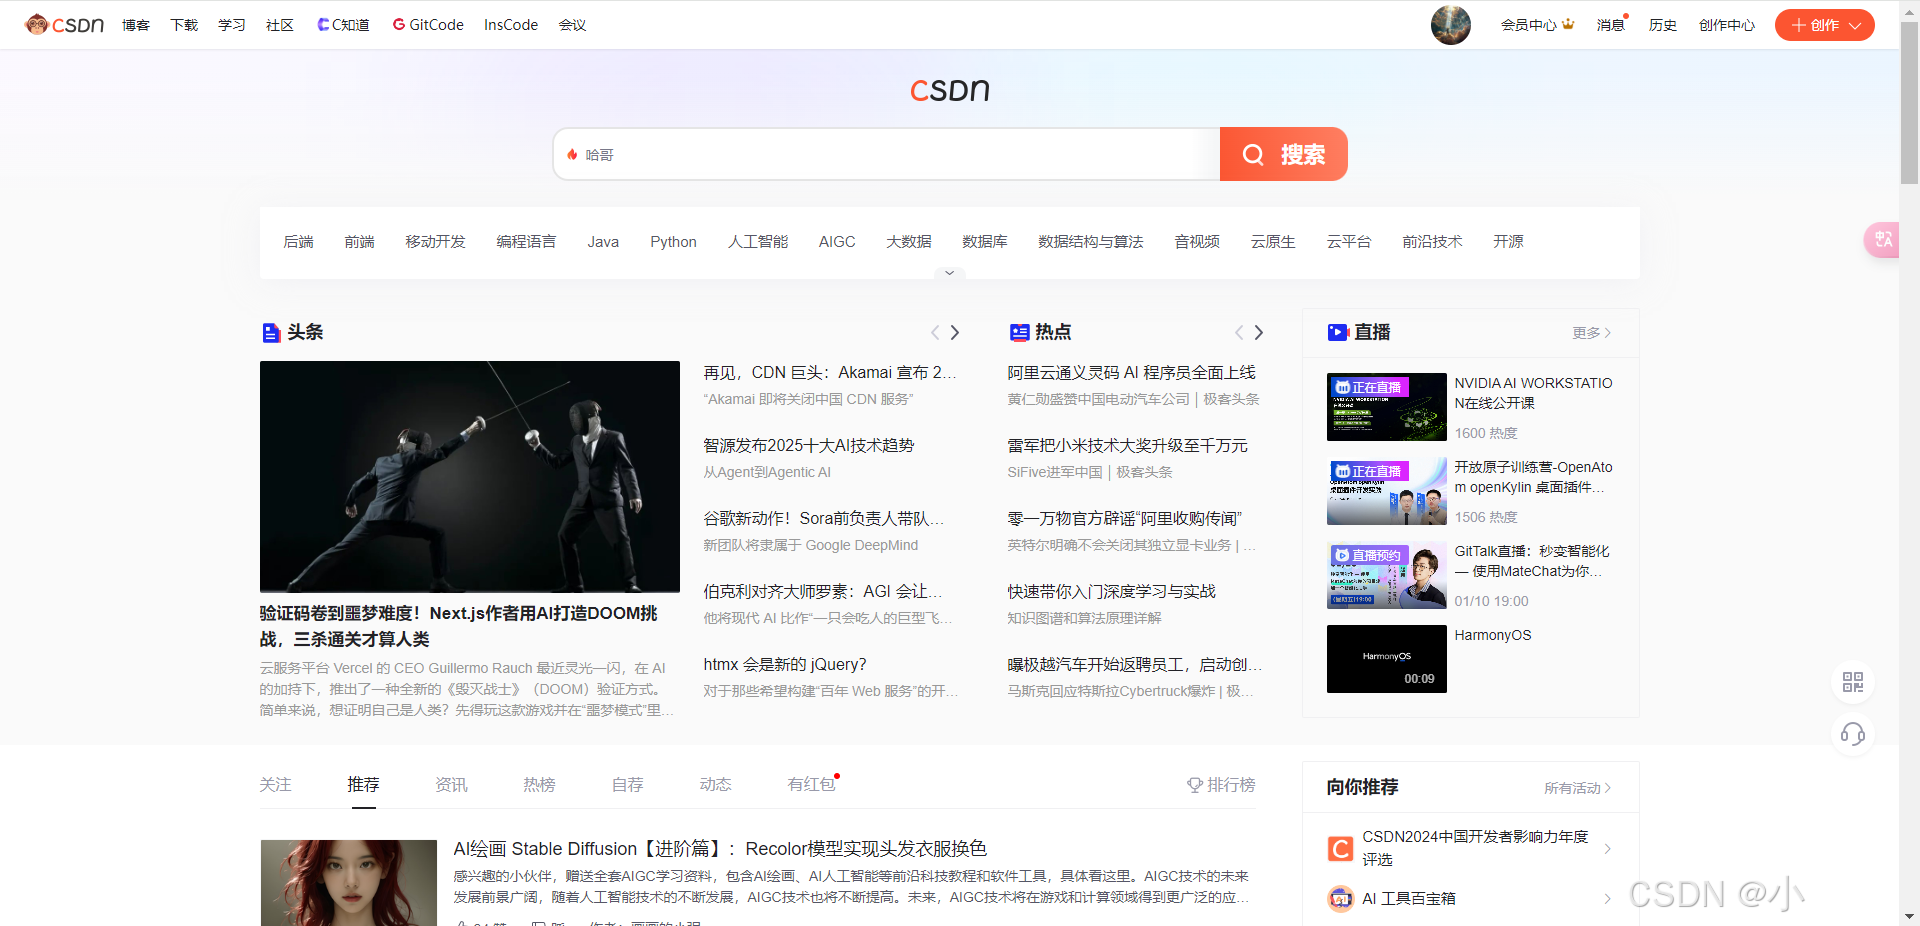The height and width of the screenshot is (926, 1920).
Task: Choose the 后端 category
Action: (x=298, y=242)
